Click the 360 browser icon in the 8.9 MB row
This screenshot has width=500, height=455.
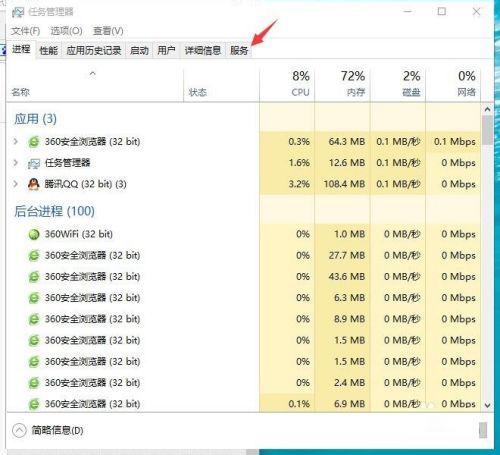pyautogui.click(x=33, y=319)
